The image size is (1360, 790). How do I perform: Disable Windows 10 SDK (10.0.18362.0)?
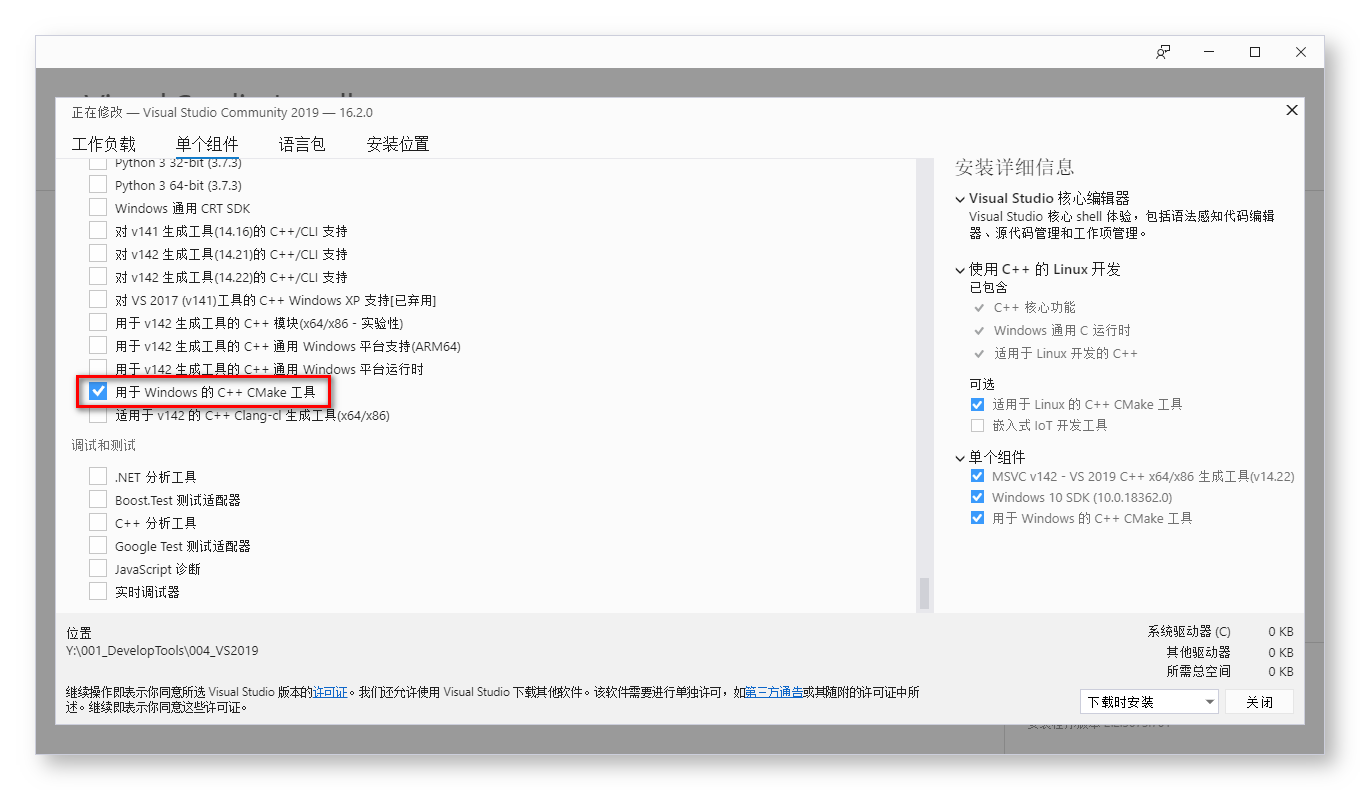pyautogui.click(x=976, y=496)
